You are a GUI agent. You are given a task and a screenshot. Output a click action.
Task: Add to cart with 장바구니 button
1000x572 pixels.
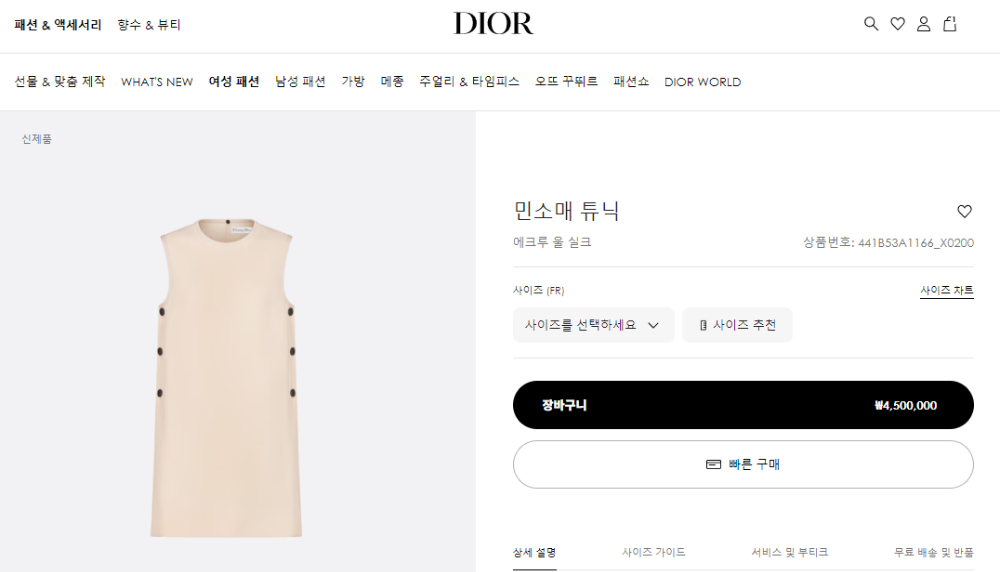[x=743, y=405]
